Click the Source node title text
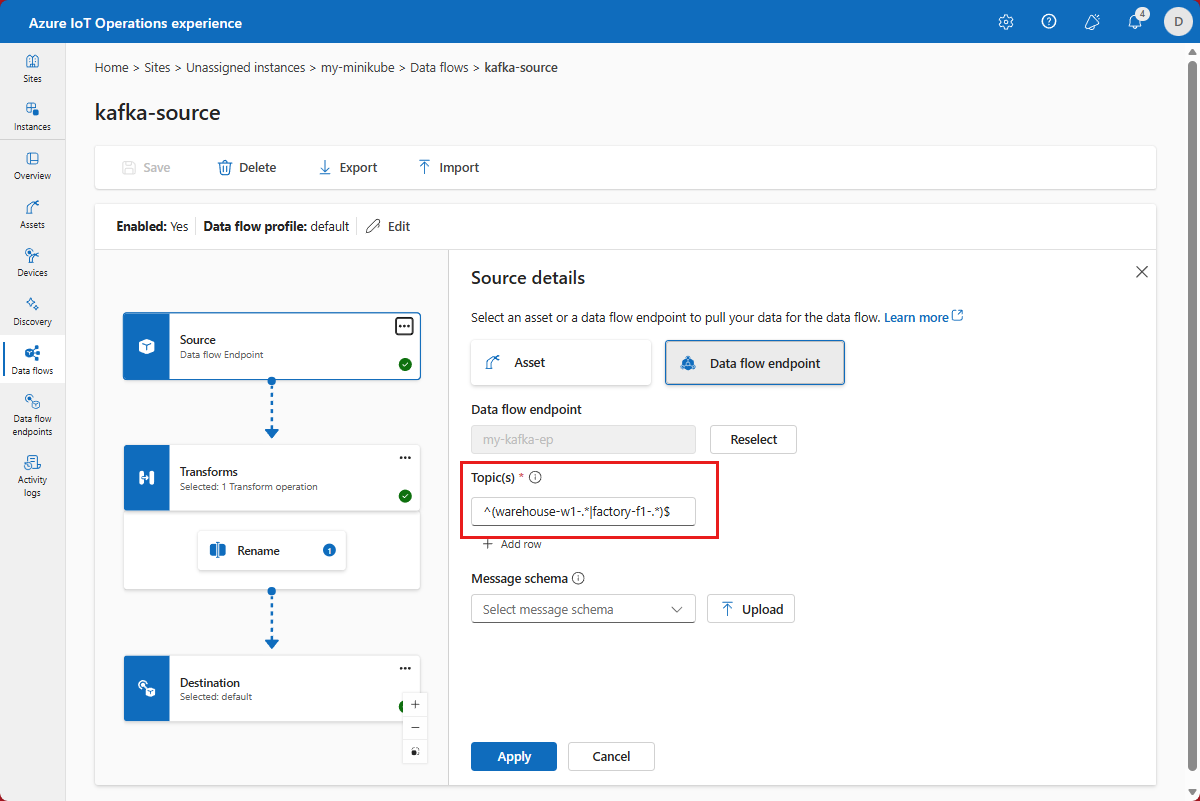Viewport: 1200px width, 801px height. tap(198, 340)
